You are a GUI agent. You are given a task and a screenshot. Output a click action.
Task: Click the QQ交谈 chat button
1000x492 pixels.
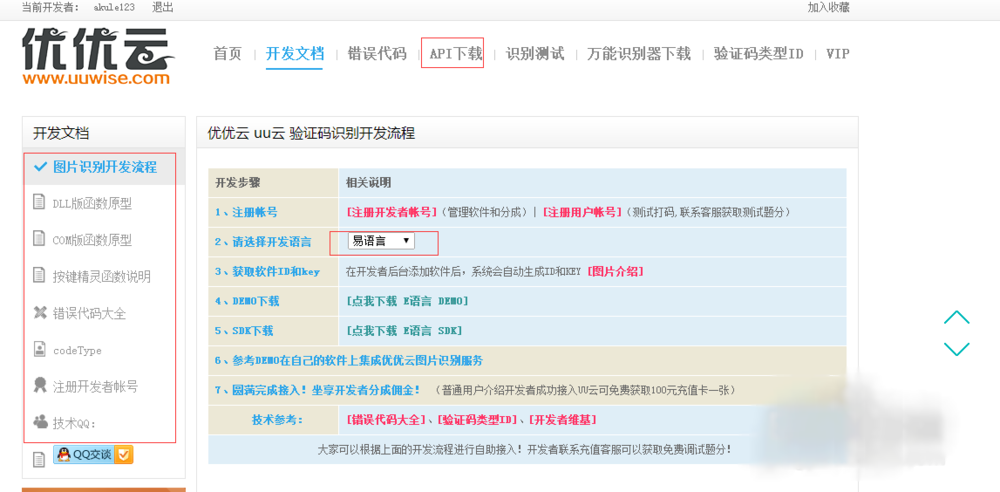pyautogui.click(x=93, y=454)
